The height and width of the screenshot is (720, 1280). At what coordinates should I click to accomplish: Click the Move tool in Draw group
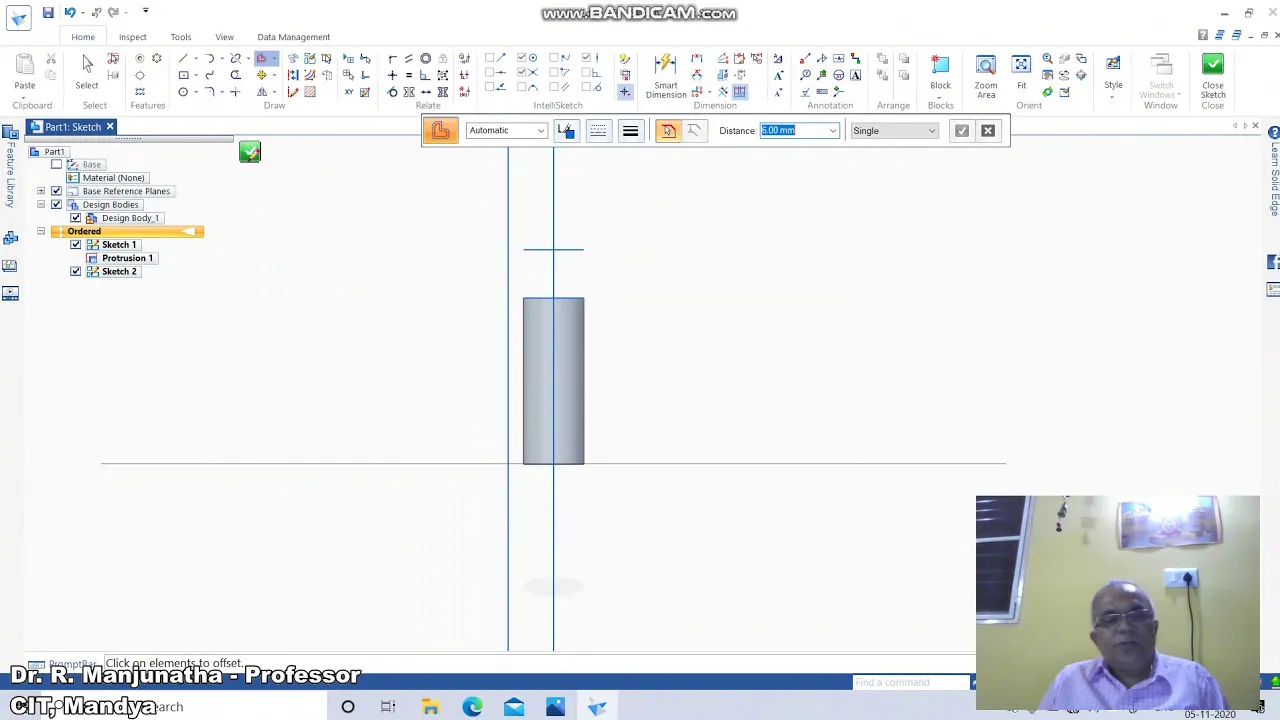pos(262,75)
